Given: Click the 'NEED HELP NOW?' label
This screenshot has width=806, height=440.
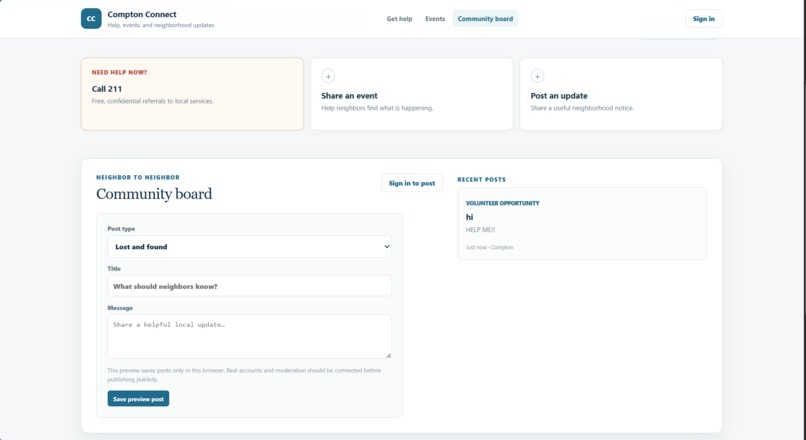Looking at the screenshot, I should coord(119,72).
